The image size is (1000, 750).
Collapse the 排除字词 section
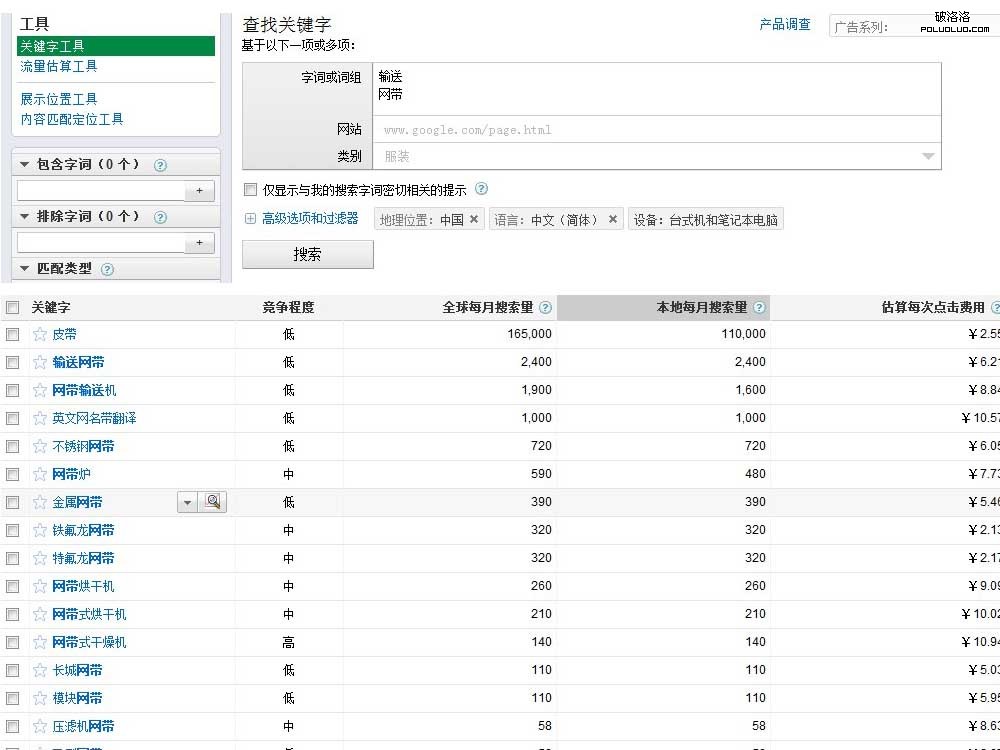click(25, 217)
